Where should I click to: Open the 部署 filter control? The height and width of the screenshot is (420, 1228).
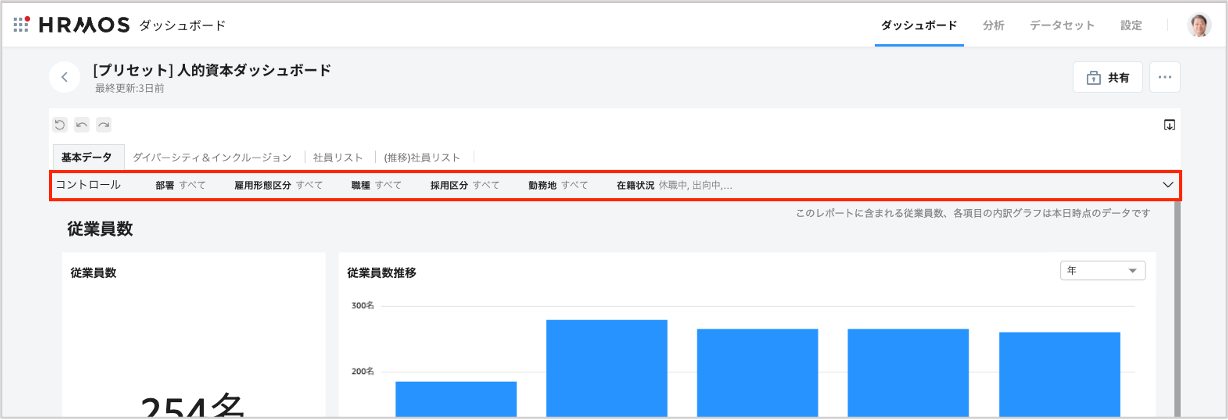[x=180, y=185]
